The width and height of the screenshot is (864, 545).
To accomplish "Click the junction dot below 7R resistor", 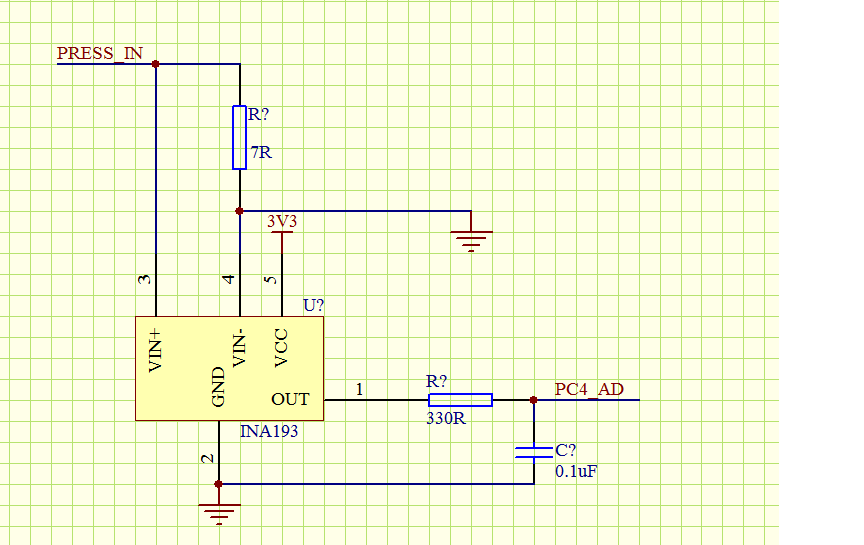I will coord(239,211).
